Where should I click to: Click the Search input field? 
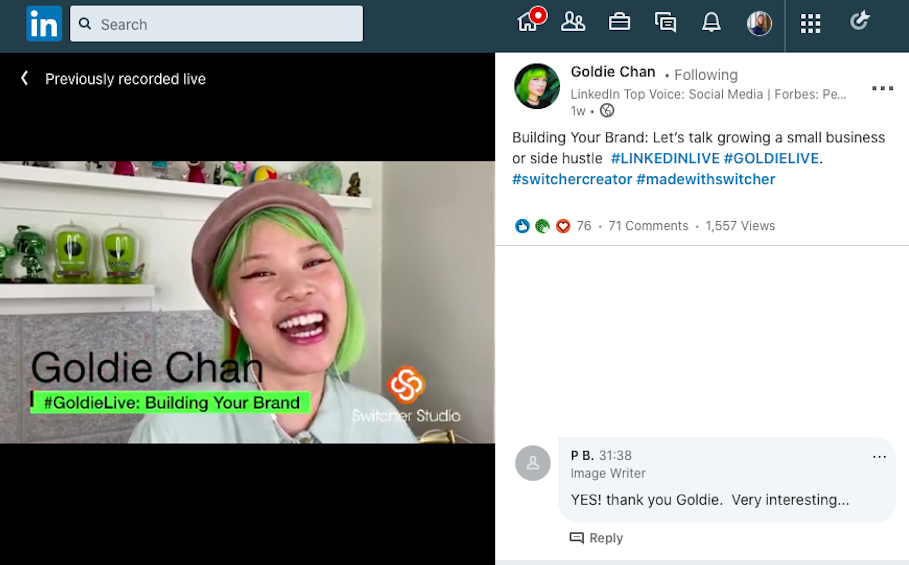[x=216, y=24]
